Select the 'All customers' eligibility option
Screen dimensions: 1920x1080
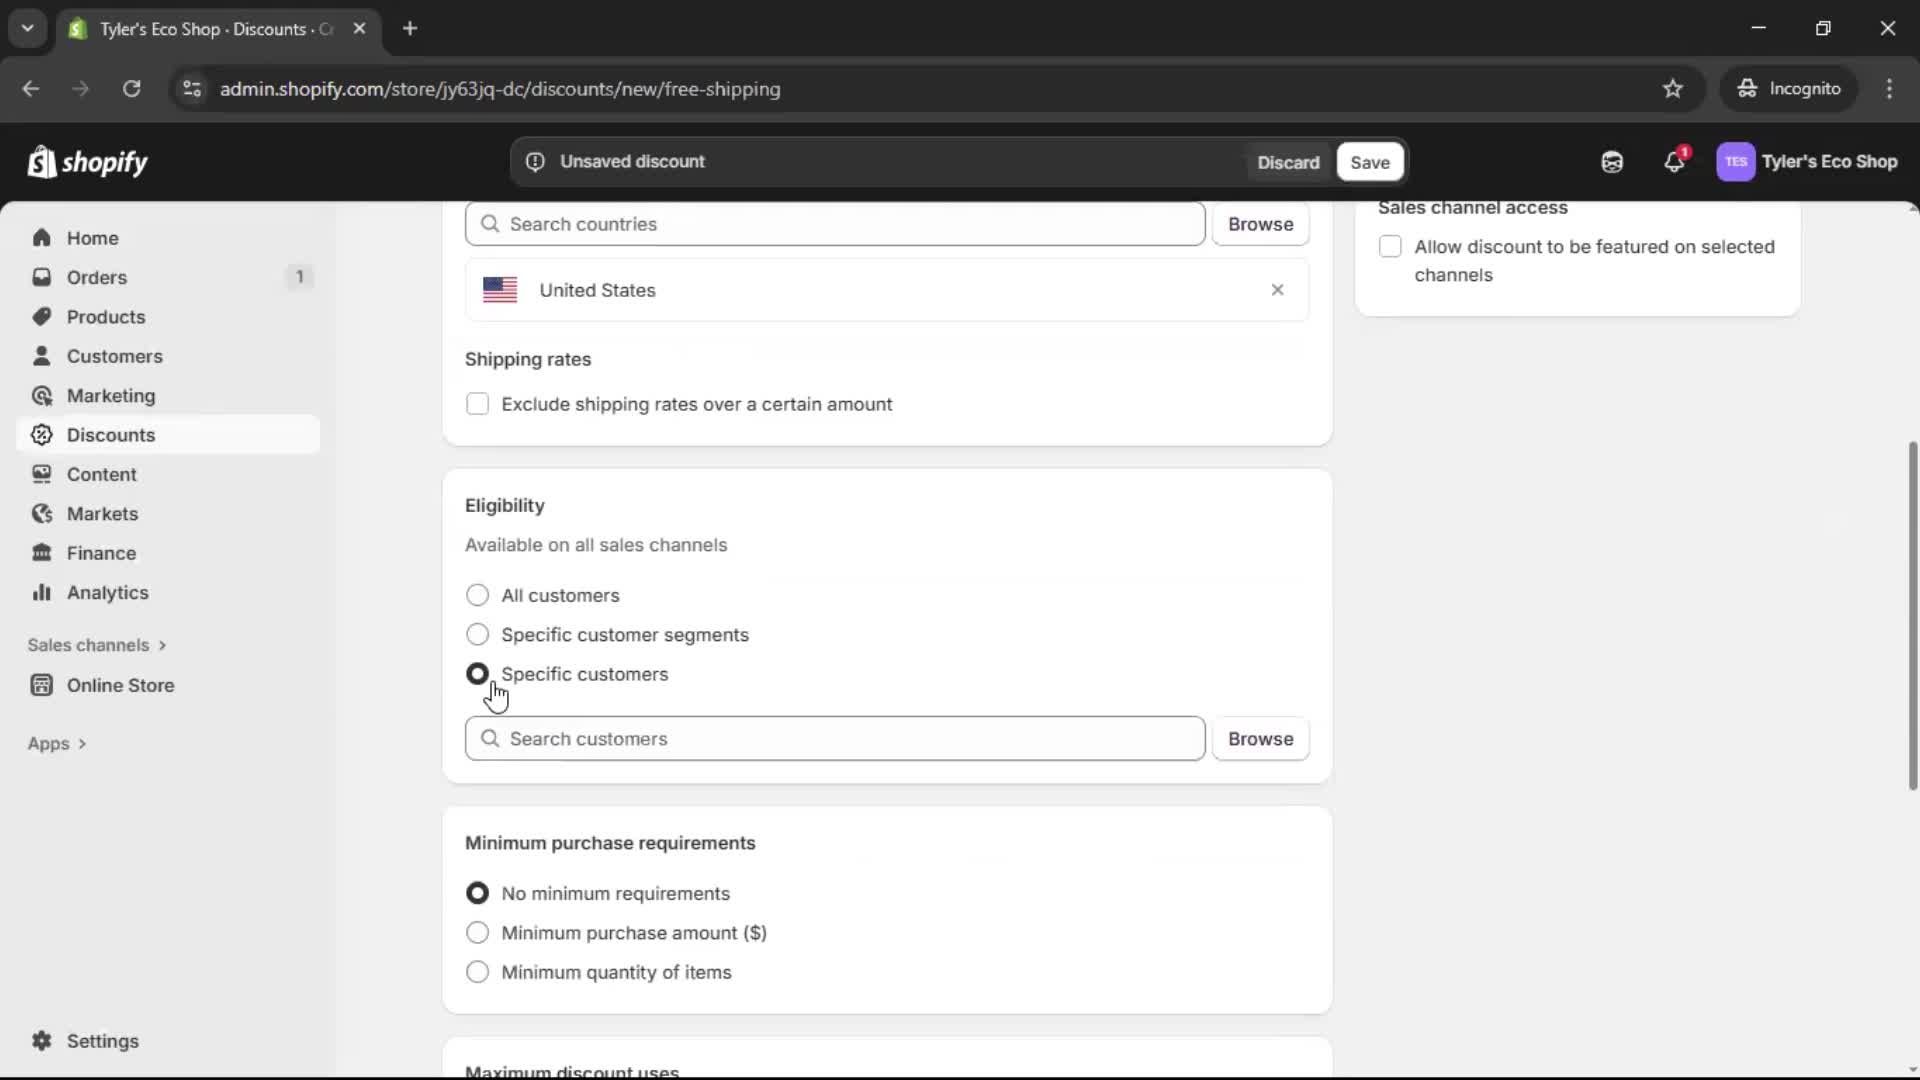click(478, 595)
